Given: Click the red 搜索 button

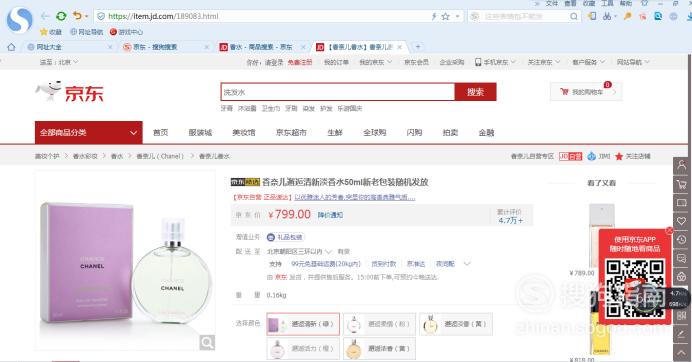Looking at the screenshot, I should click(x=475, y=92).
